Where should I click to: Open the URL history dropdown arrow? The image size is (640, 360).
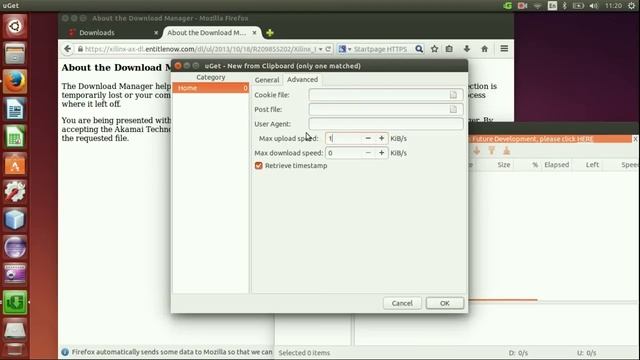coord(320,49)
